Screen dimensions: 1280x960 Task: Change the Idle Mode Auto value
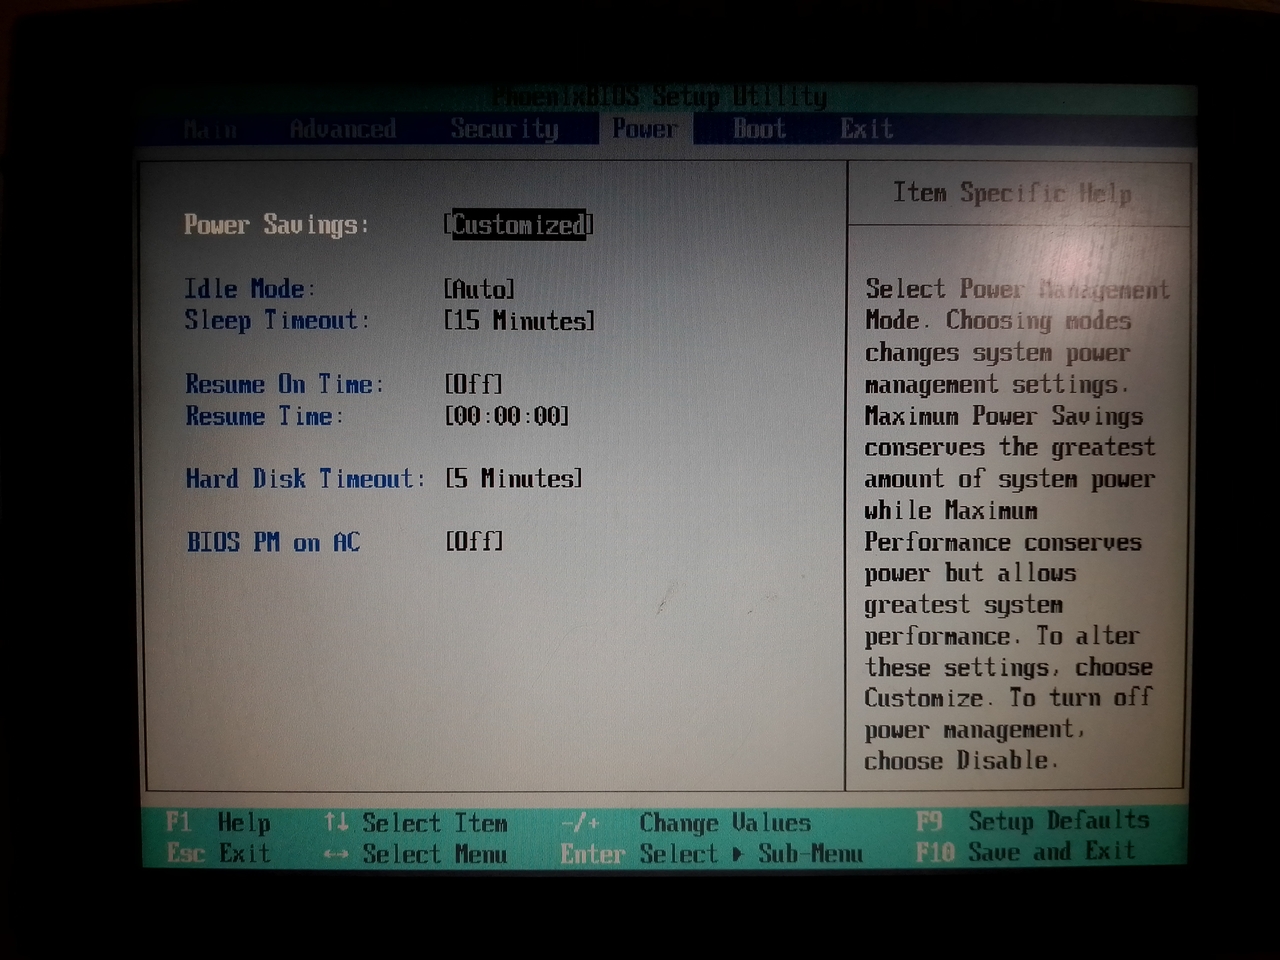479,289
